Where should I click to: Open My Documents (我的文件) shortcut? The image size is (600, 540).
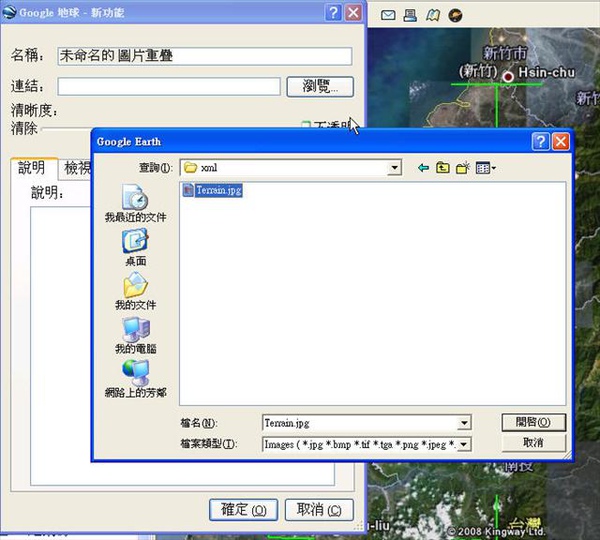coord(135,291)
